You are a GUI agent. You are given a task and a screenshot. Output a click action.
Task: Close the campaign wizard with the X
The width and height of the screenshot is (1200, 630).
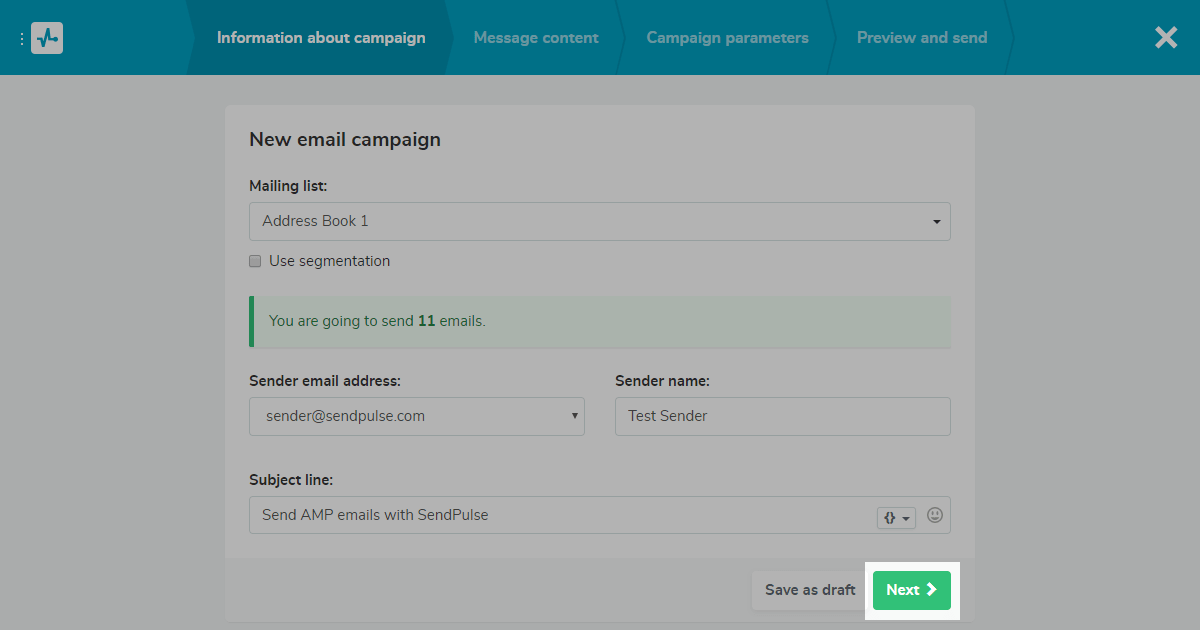[1166, 38]
